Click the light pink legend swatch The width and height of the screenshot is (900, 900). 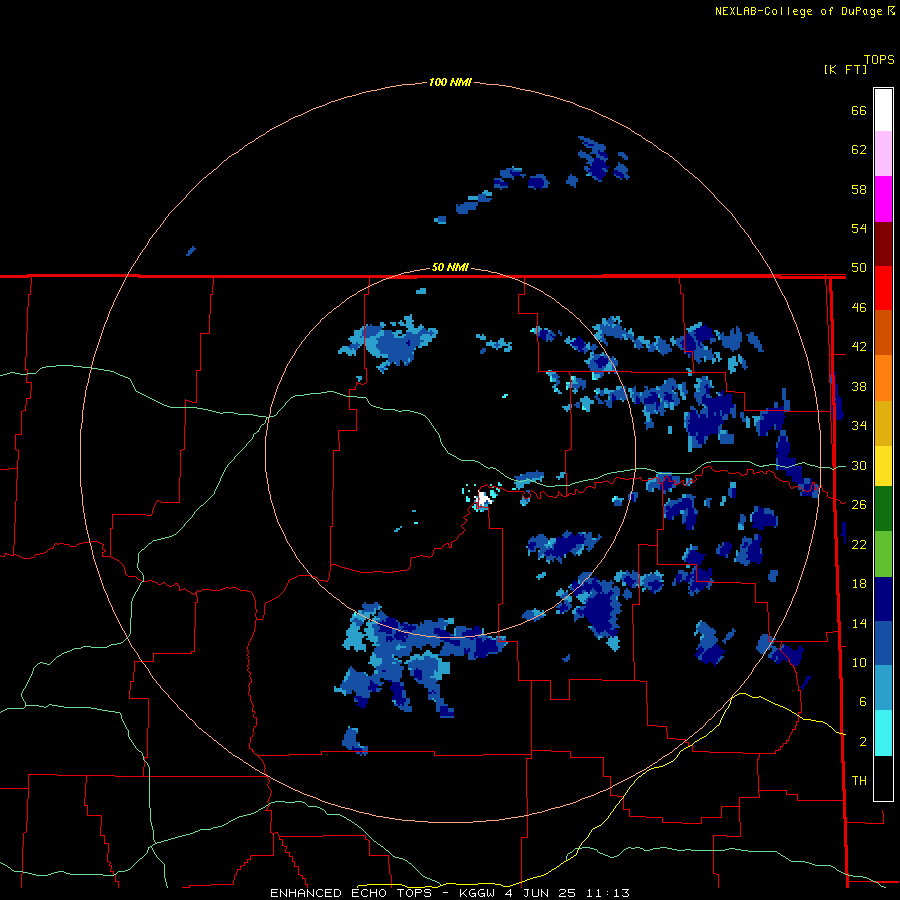pos(883,154)
